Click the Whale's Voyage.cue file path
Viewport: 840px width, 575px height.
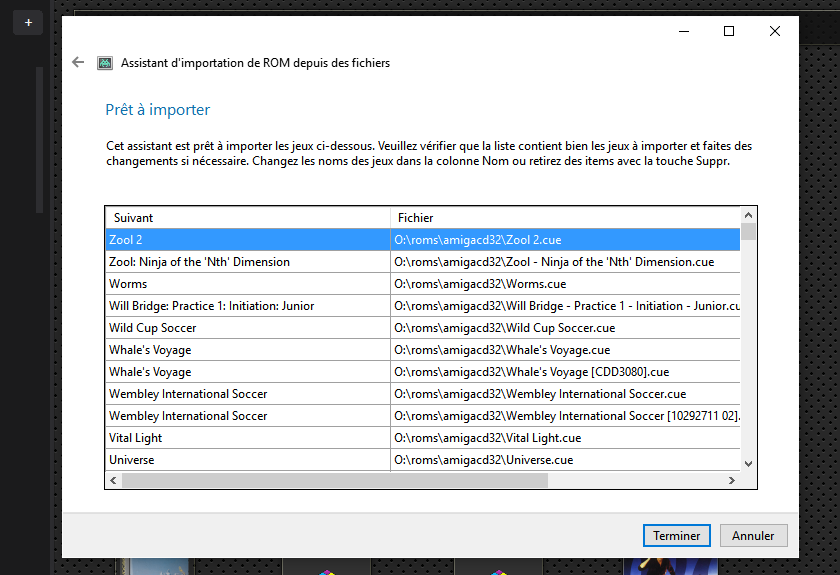click(x=565, y=349)
